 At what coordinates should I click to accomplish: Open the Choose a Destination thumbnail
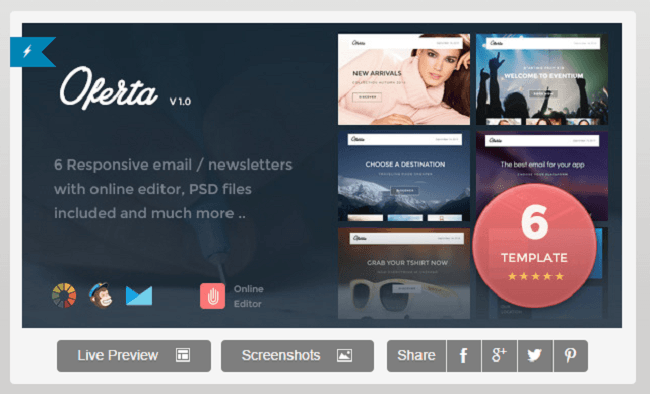click(x=404, y=176)
